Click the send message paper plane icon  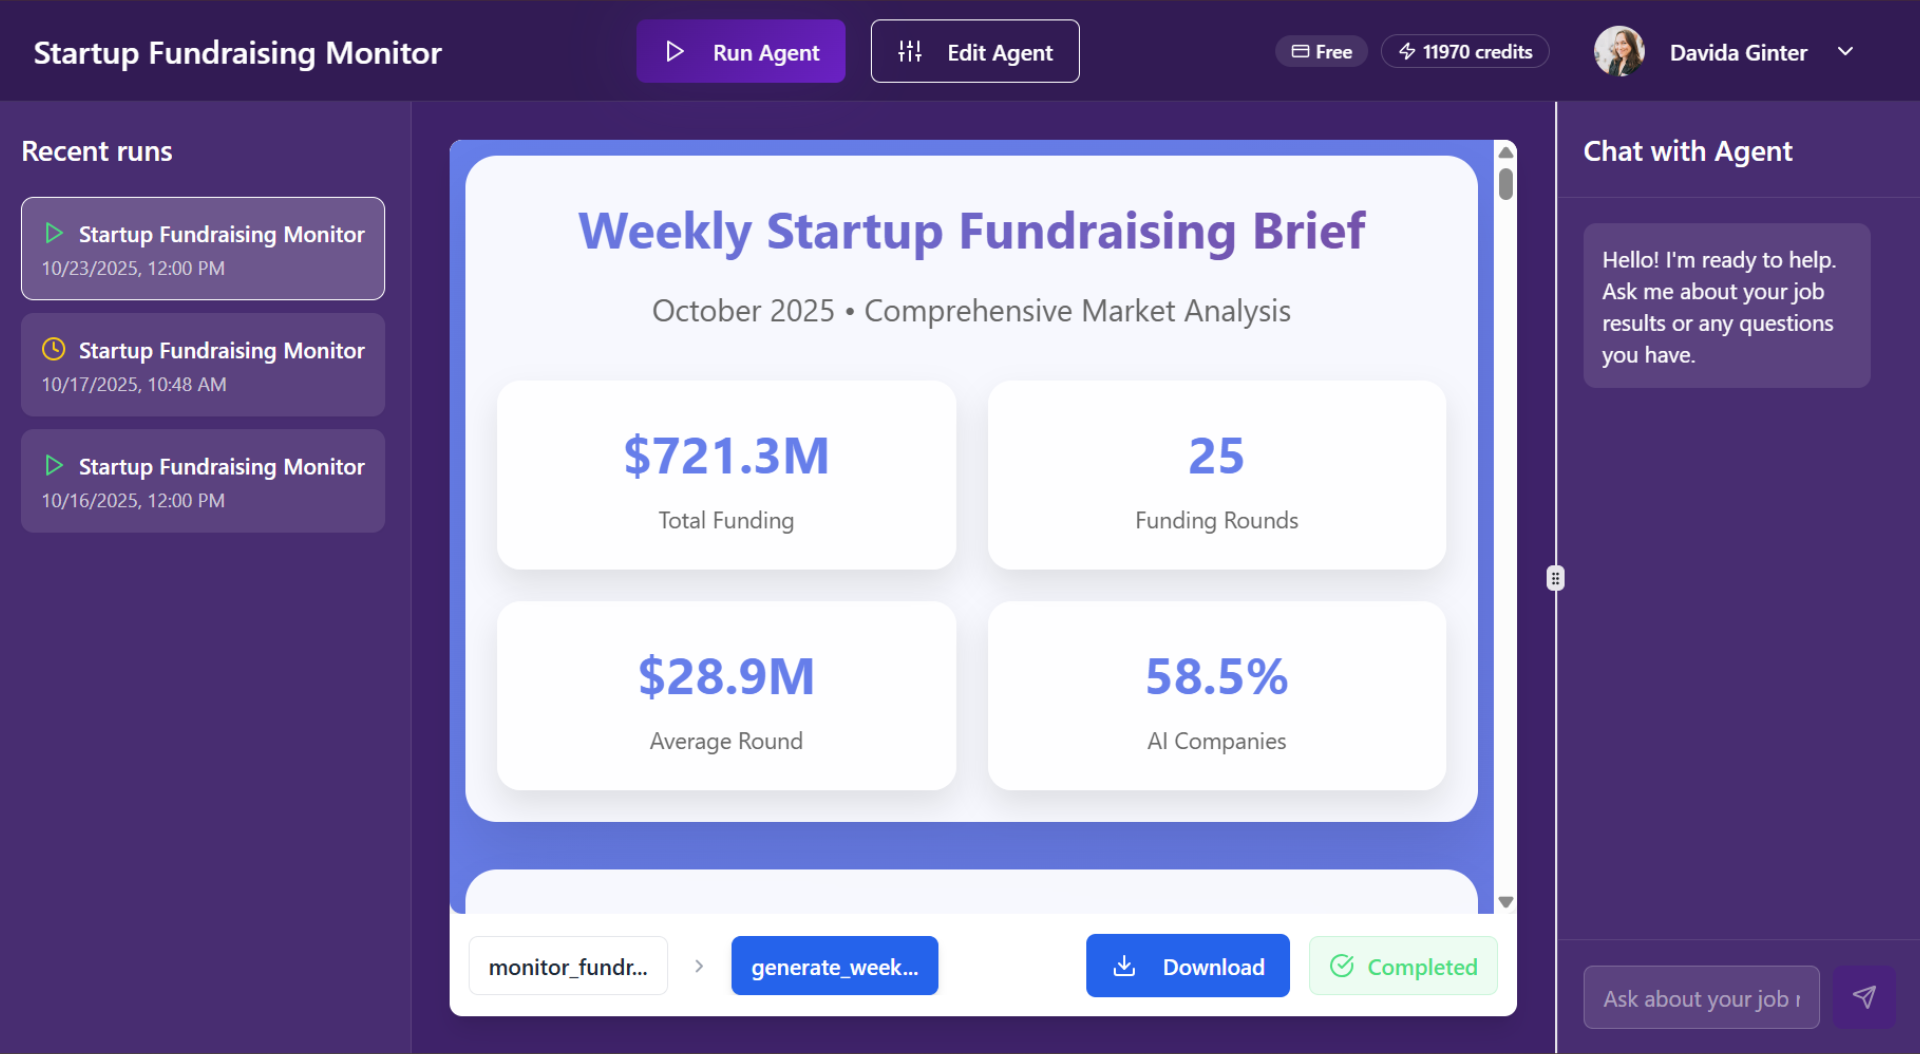[1864, 997]
